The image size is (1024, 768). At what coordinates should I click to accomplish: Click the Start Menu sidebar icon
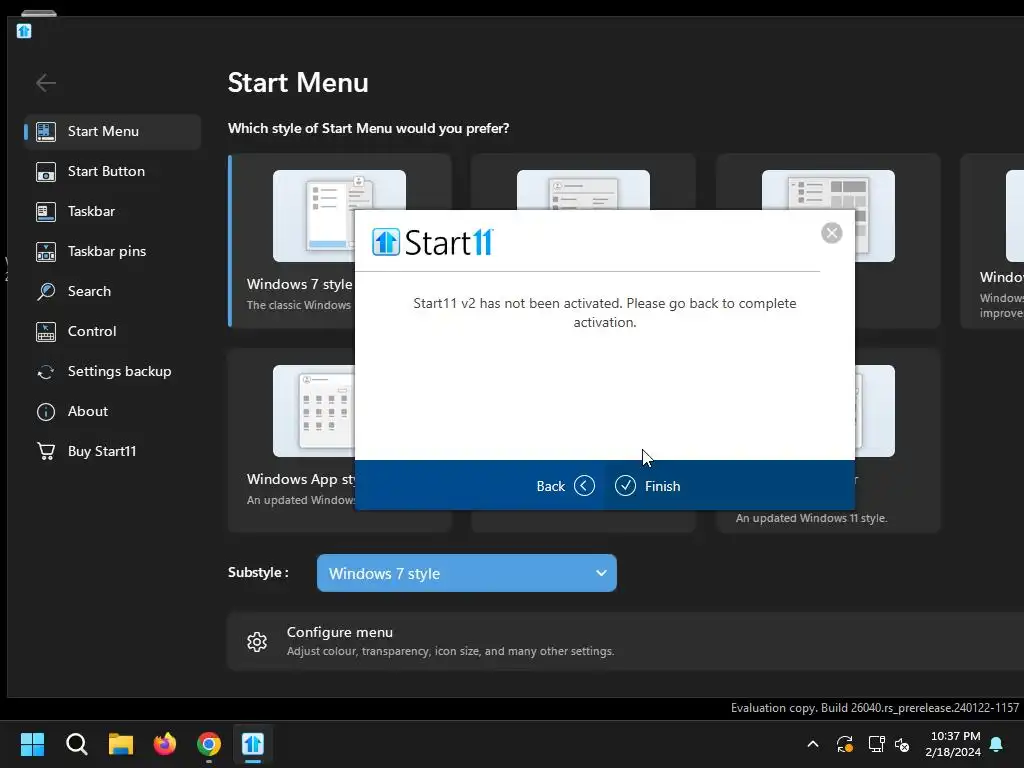[x=46, y=131]
